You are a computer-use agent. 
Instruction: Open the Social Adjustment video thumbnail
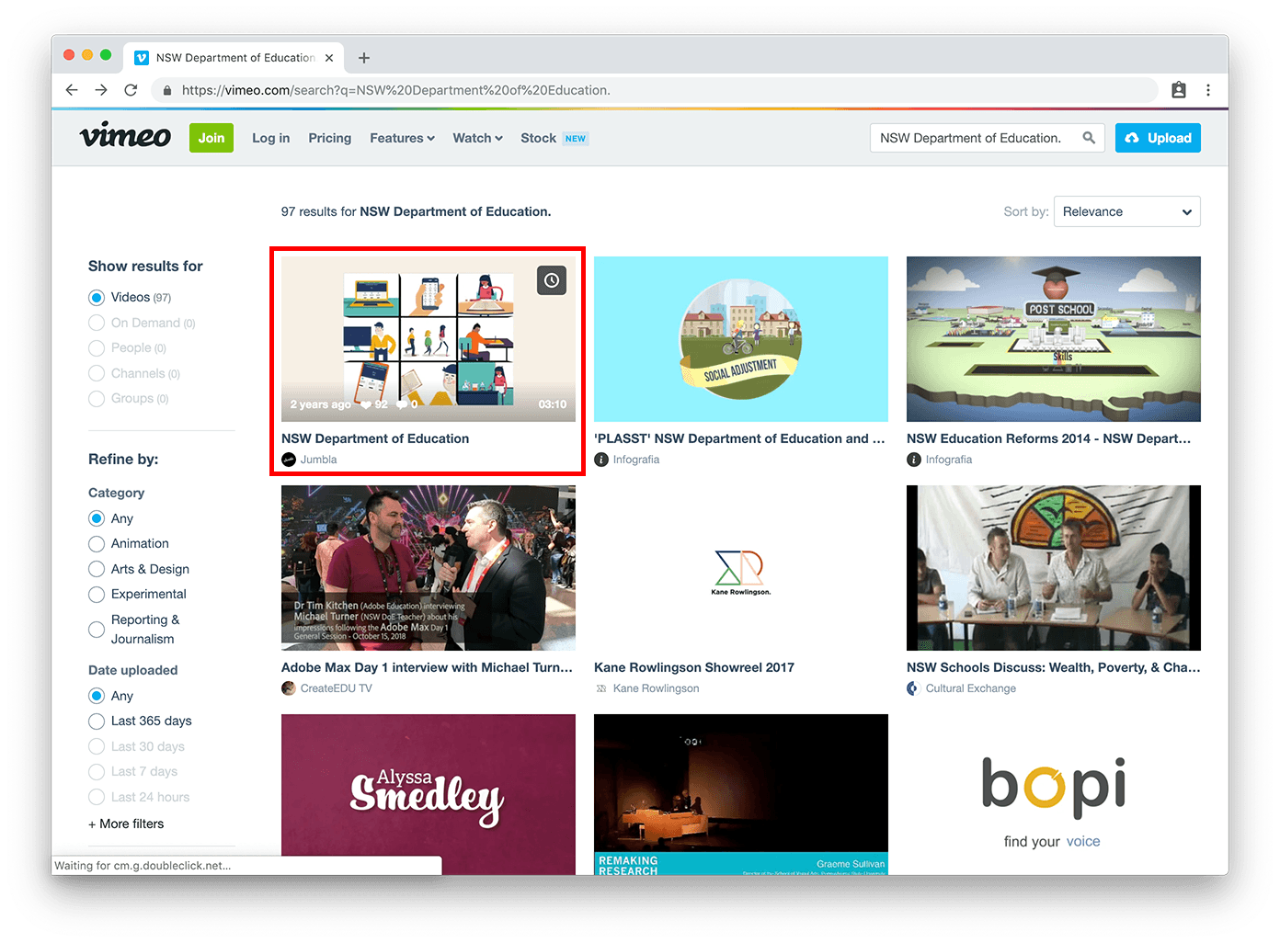pyautogui.click(x=741, y=339)
